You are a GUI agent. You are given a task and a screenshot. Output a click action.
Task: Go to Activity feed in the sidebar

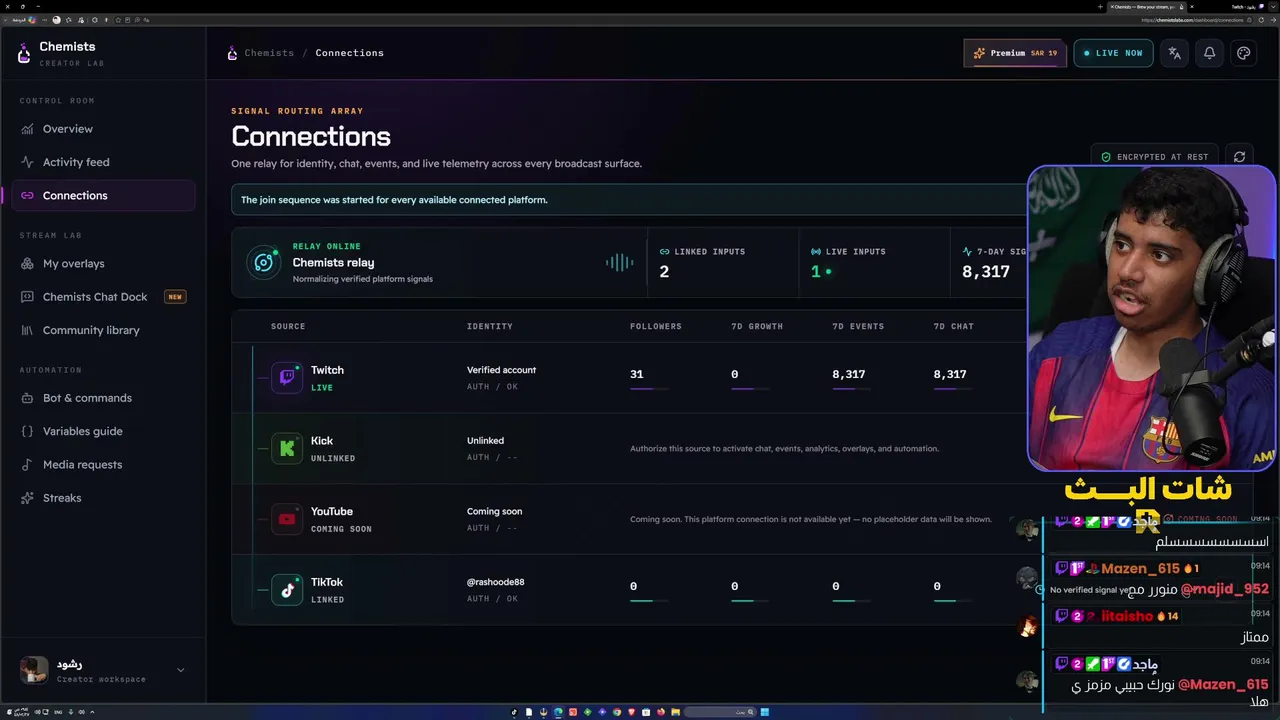click(103, 162)
